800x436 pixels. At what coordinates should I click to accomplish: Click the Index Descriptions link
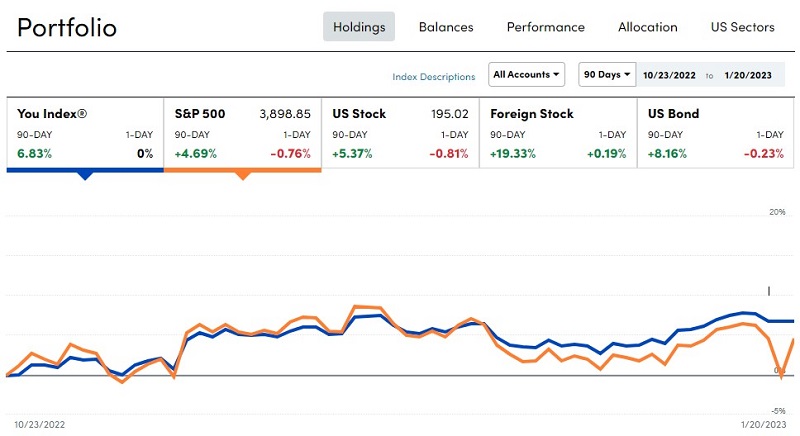tap(434, 76)
